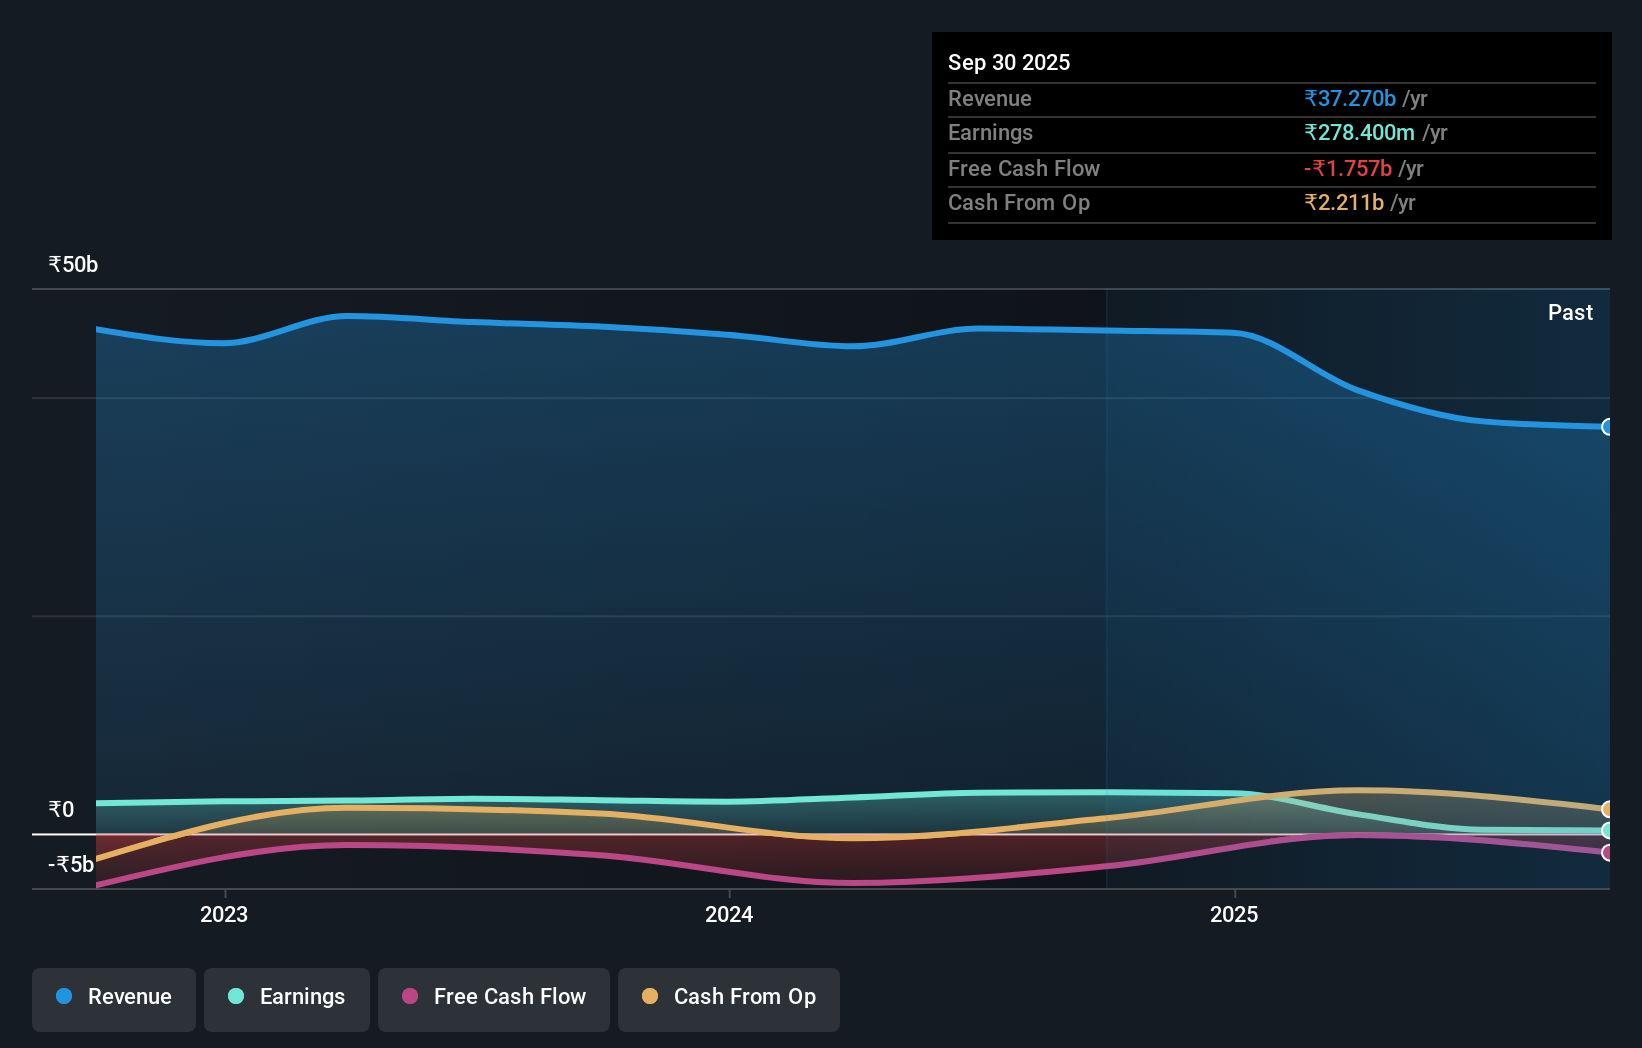Click the yellow Cash From Op dot icon
Screen dimensions: 1642x1048
tap(650, 997)
